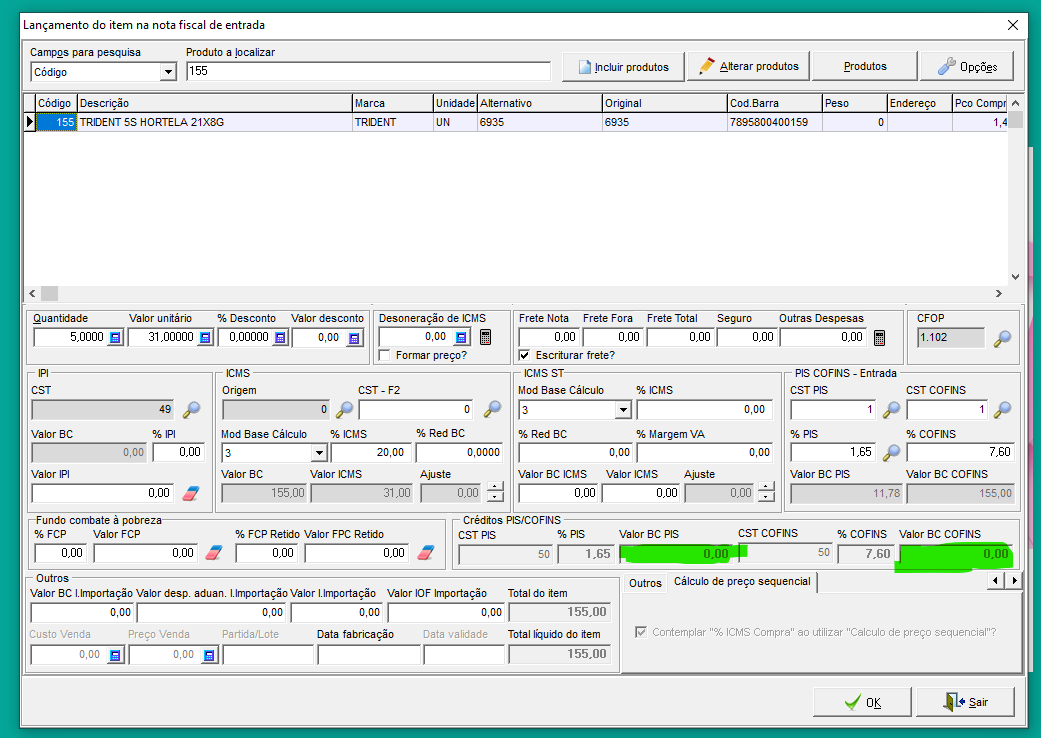
Task: Click calculator icon after Outras Despesas
Action: click(x=879, y=338)
